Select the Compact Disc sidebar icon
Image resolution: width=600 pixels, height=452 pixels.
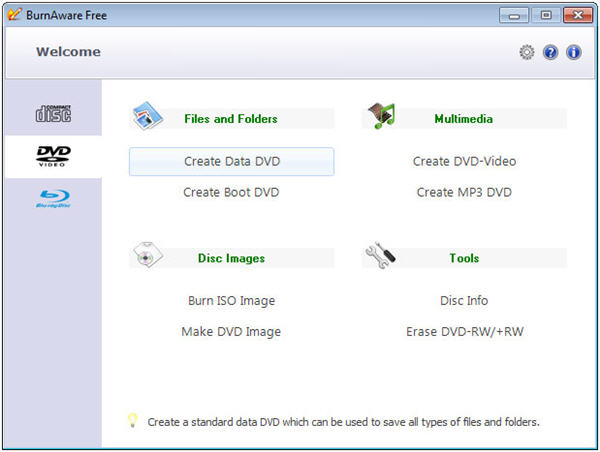[x=53, y=112]
